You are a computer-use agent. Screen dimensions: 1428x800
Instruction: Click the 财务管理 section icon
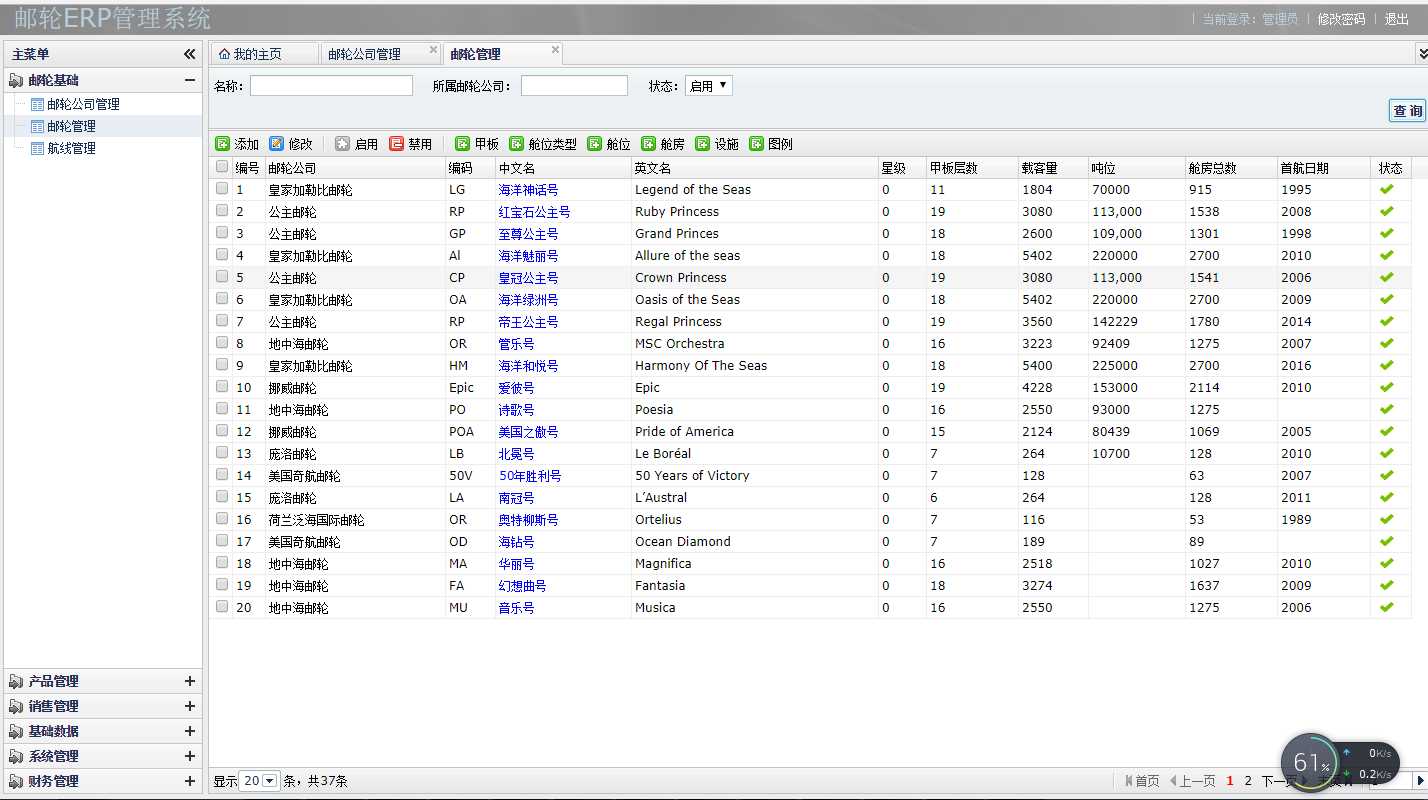16,781
